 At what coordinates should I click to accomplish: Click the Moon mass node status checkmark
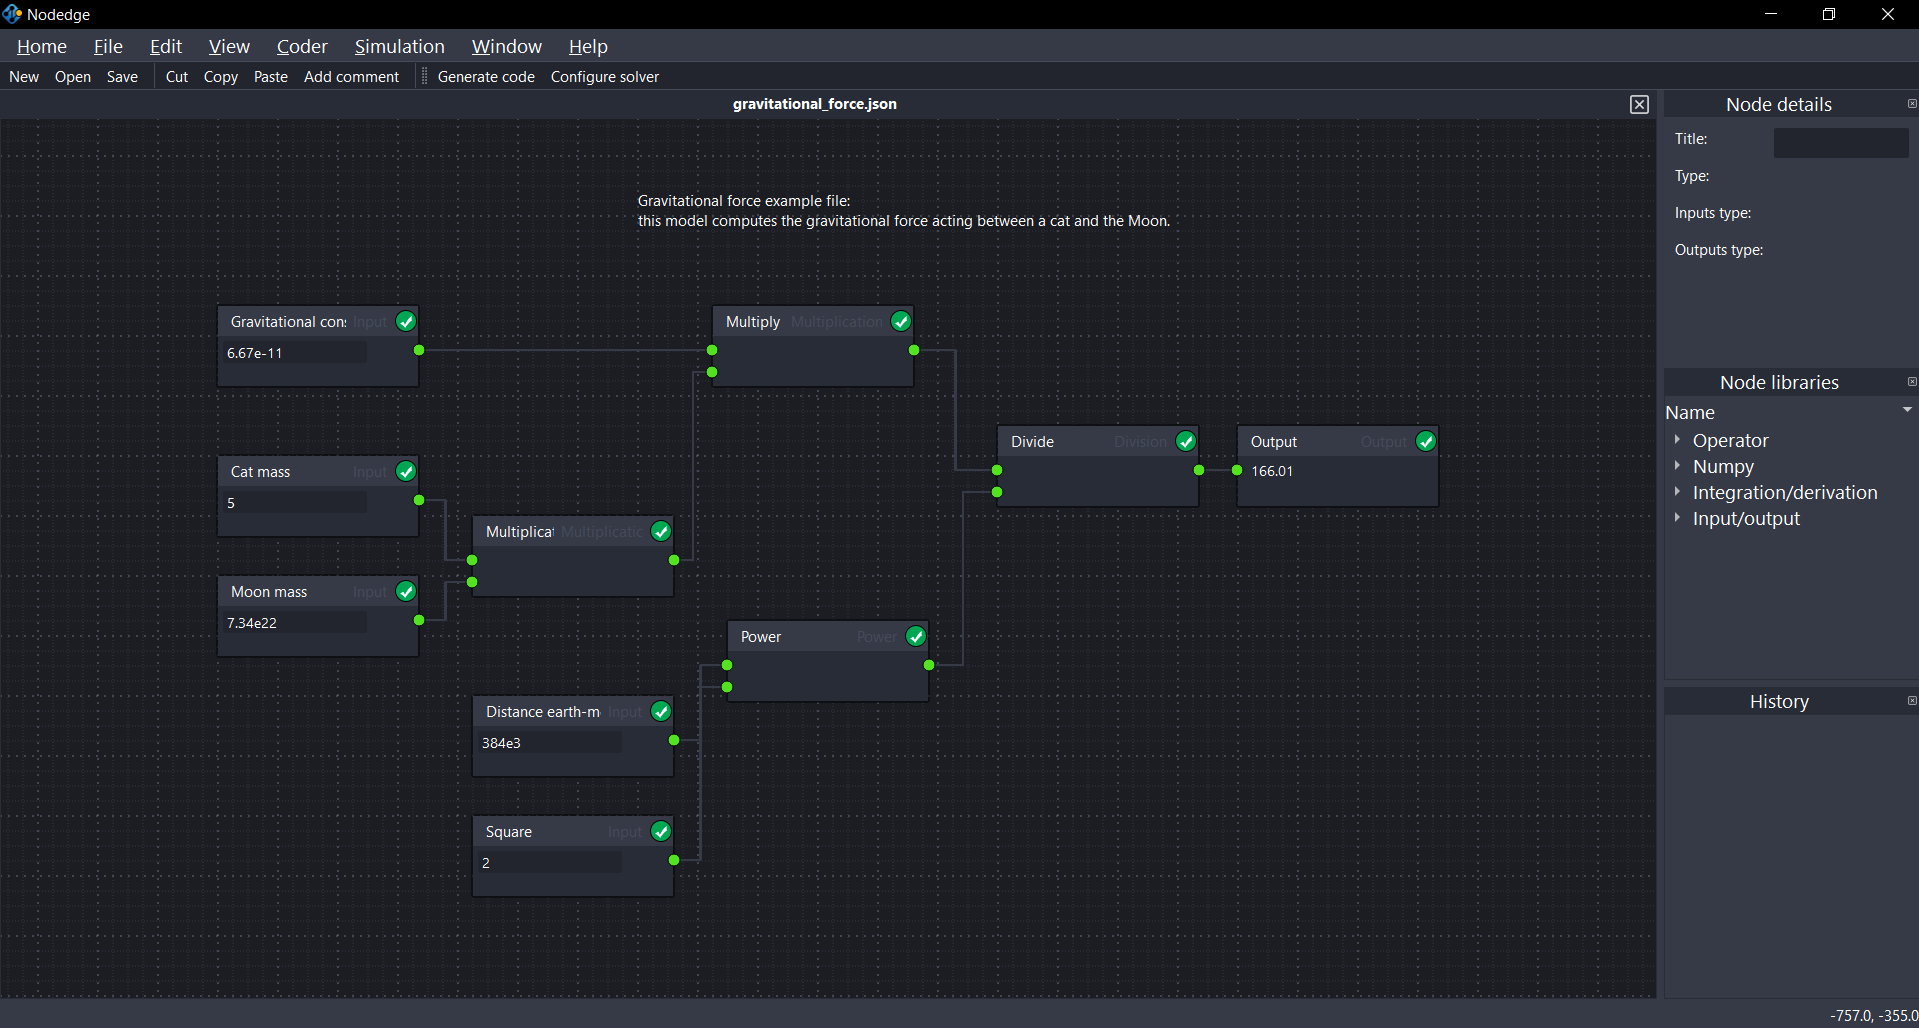tap(406, 591)
